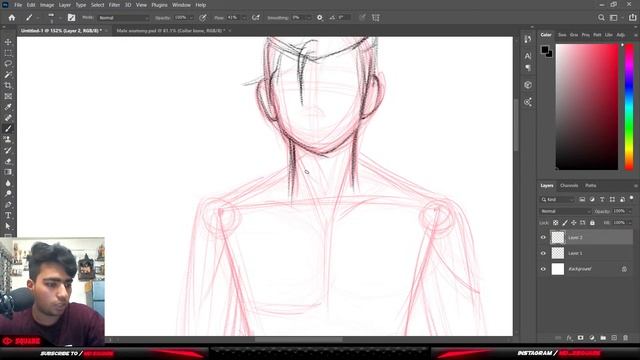Select the Lasso tool
The height and width of the screenshot is (360, 640).
pyautogui.click(x=8, y=64)
